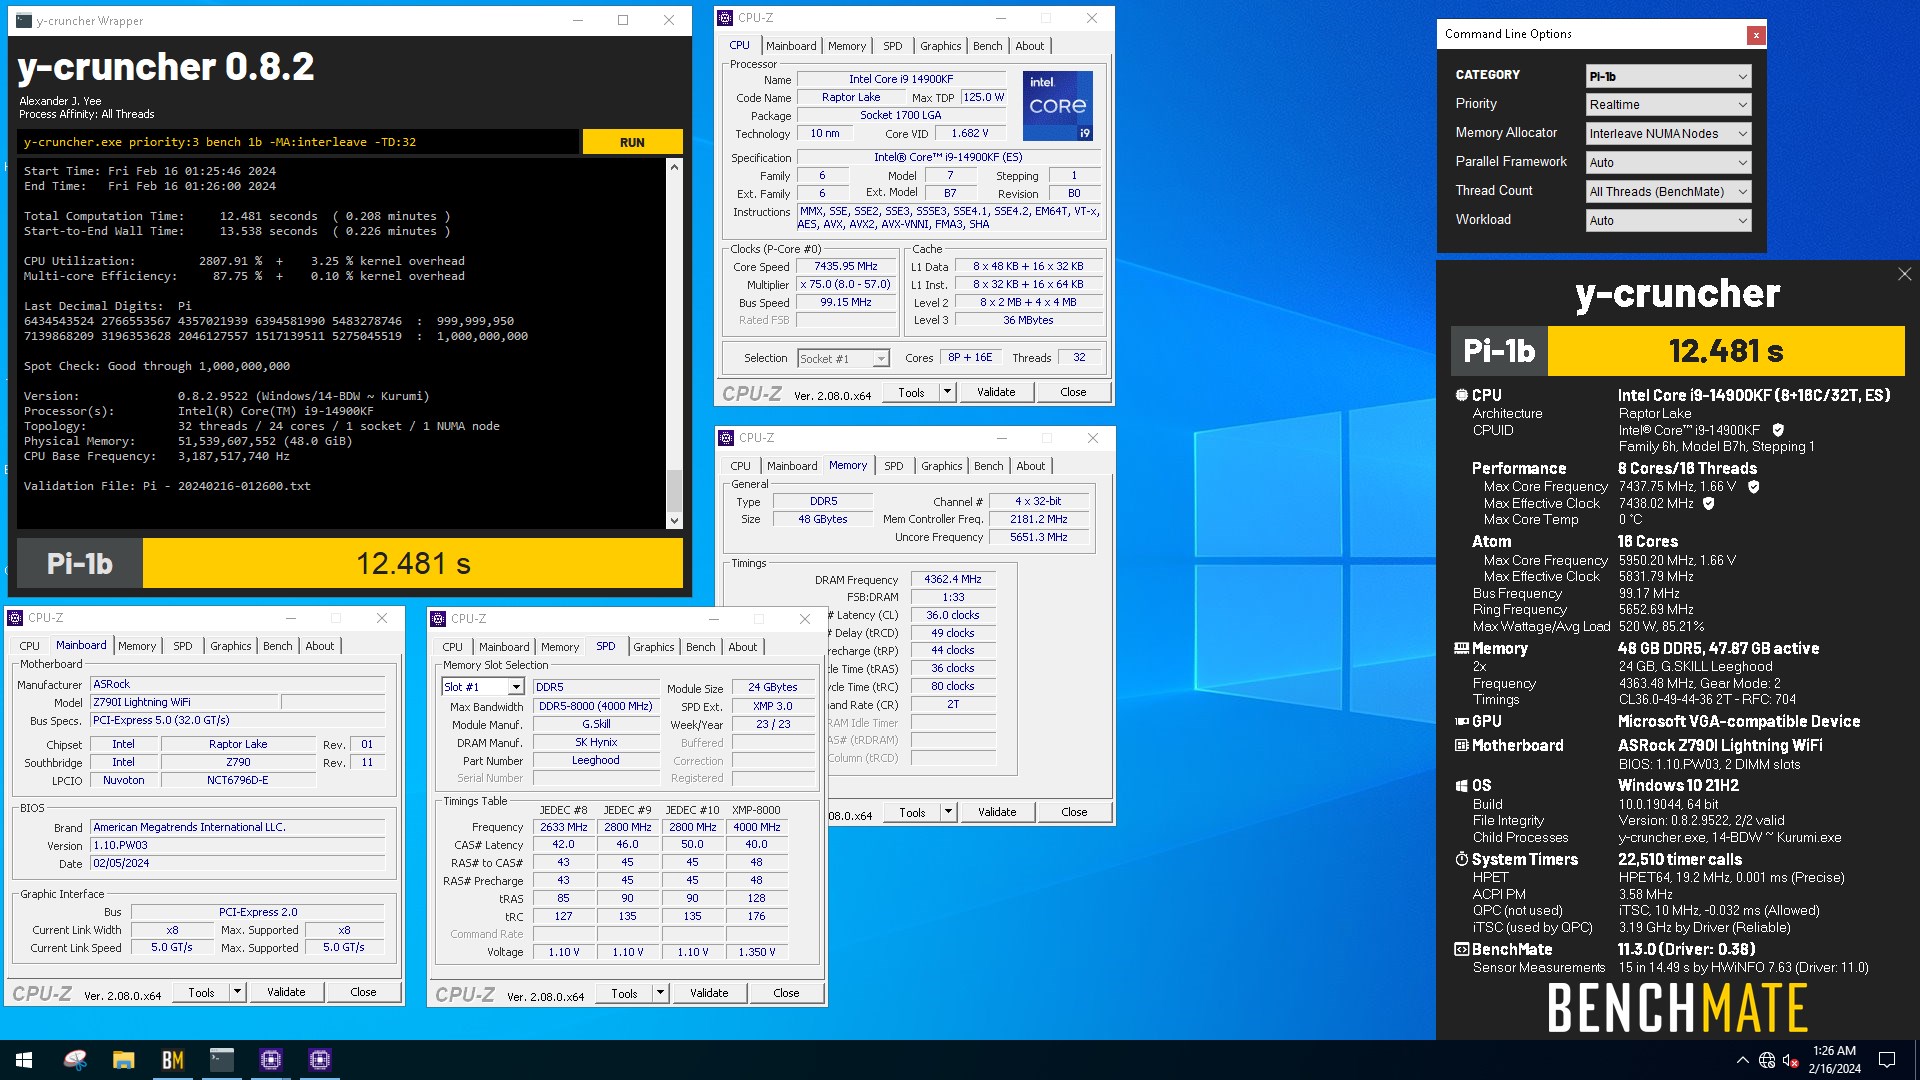Click the Intel Core i9 logo
The image size is (1920, 1080).
1057,105
